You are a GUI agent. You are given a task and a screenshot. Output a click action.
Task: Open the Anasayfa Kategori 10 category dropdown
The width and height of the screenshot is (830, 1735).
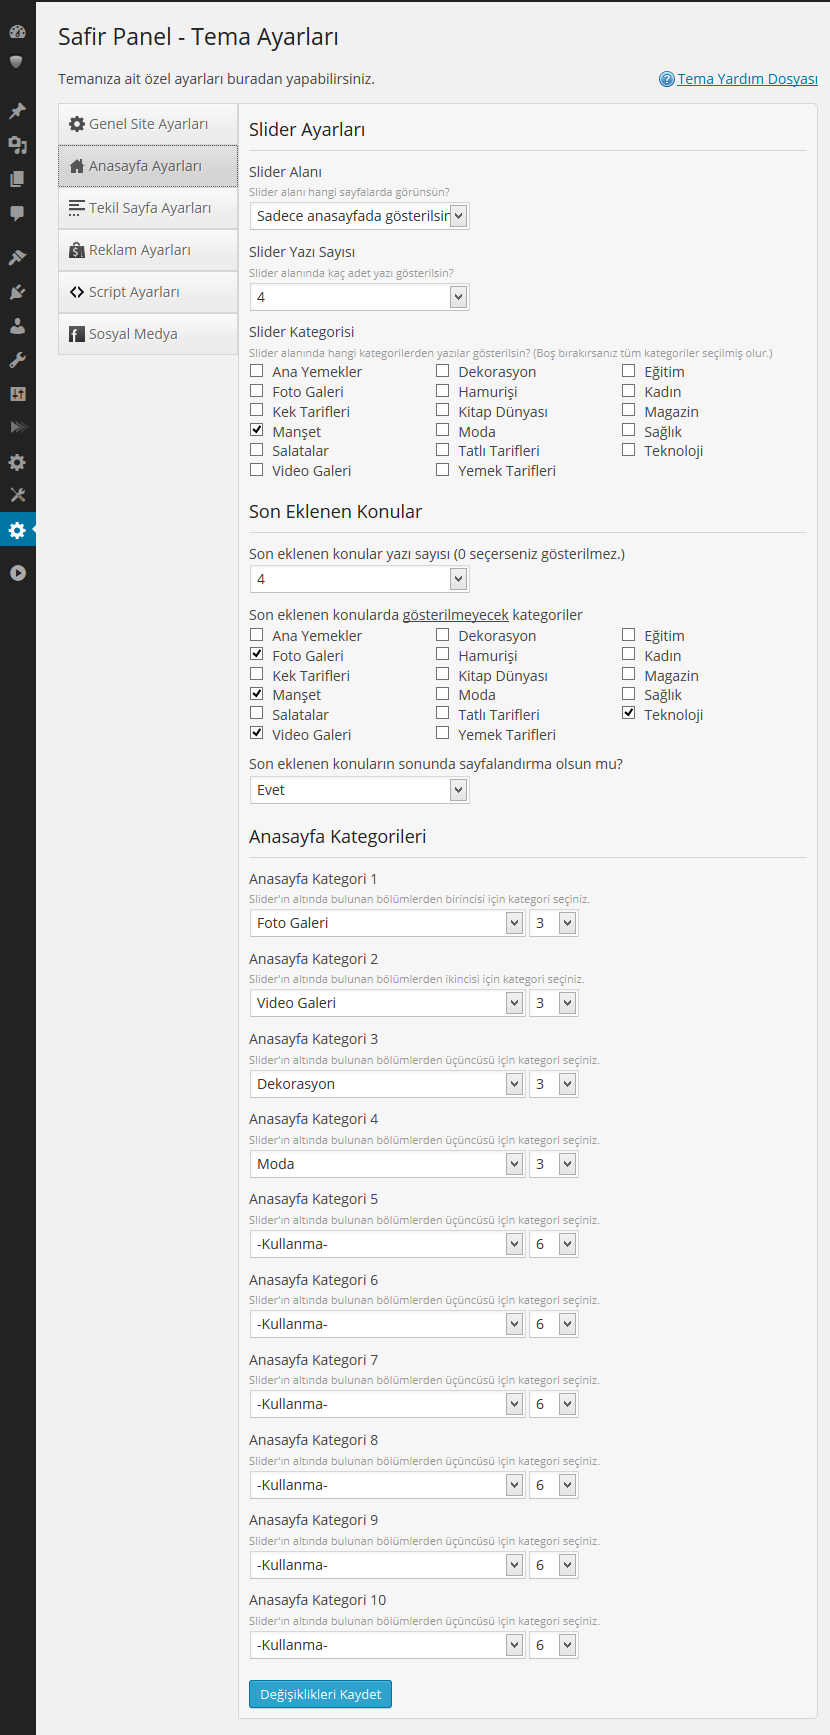click(387, 1645)
